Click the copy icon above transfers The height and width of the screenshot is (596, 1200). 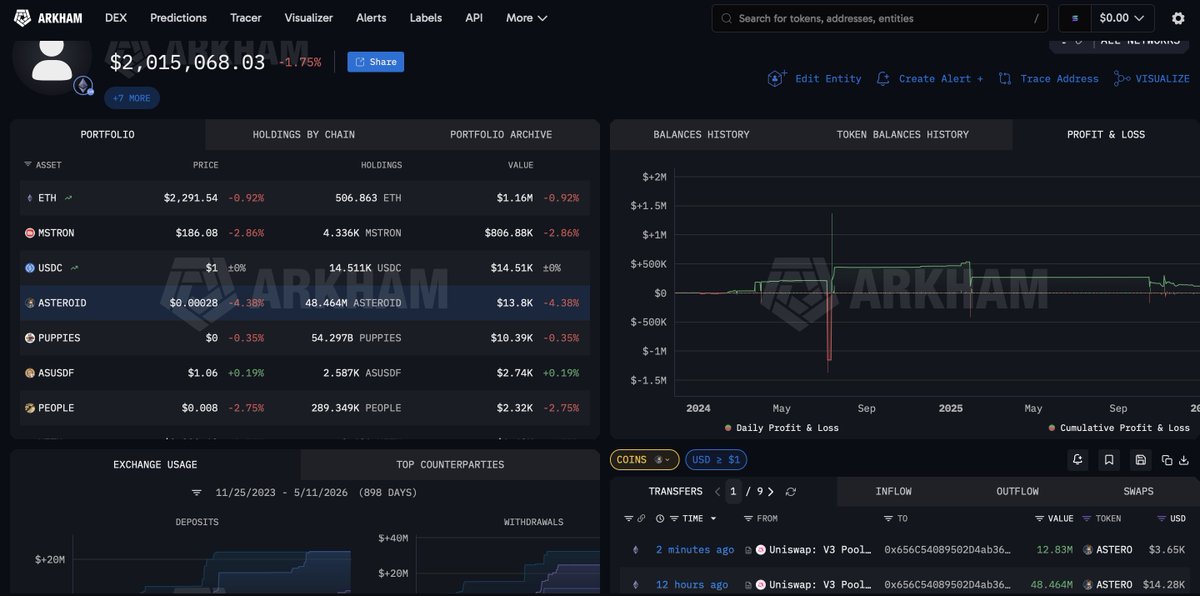click(1167, 460)
